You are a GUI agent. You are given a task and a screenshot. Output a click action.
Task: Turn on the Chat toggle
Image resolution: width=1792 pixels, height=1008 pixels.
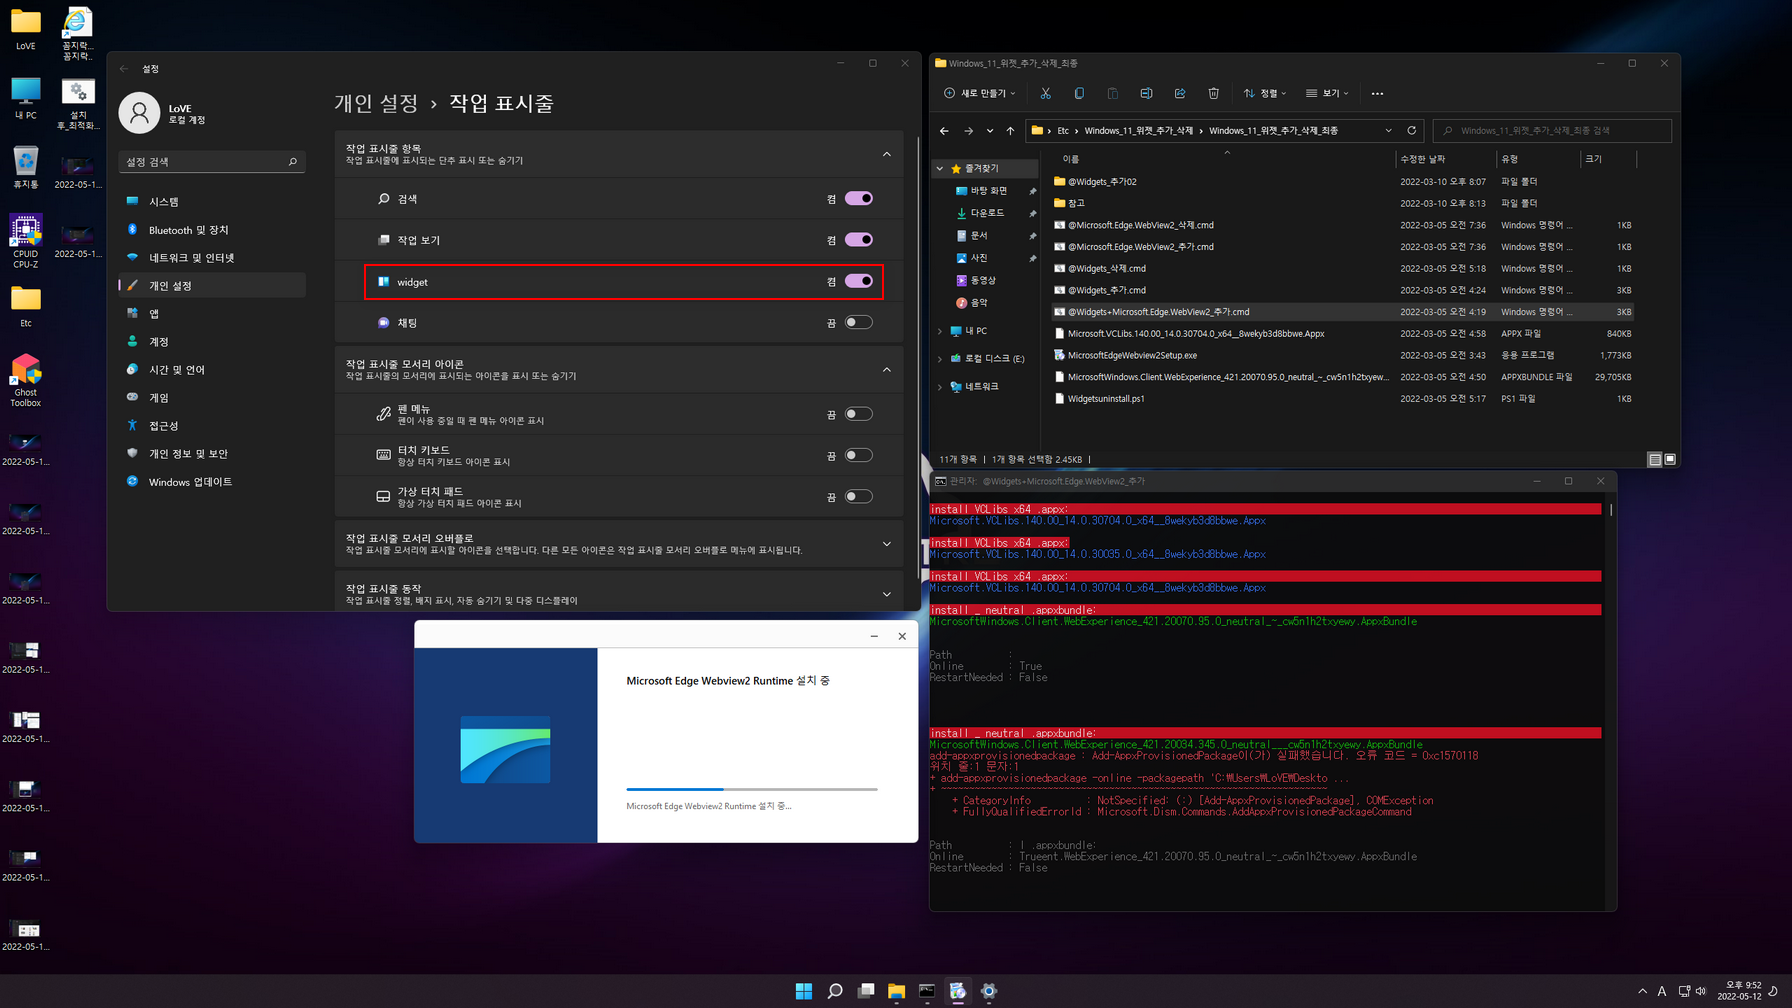(x=859, y=323)
